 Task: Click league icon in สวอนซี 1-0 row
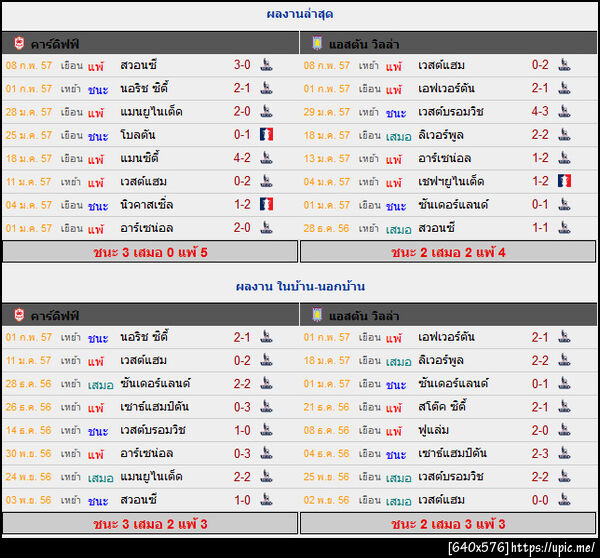coord(266,499)
